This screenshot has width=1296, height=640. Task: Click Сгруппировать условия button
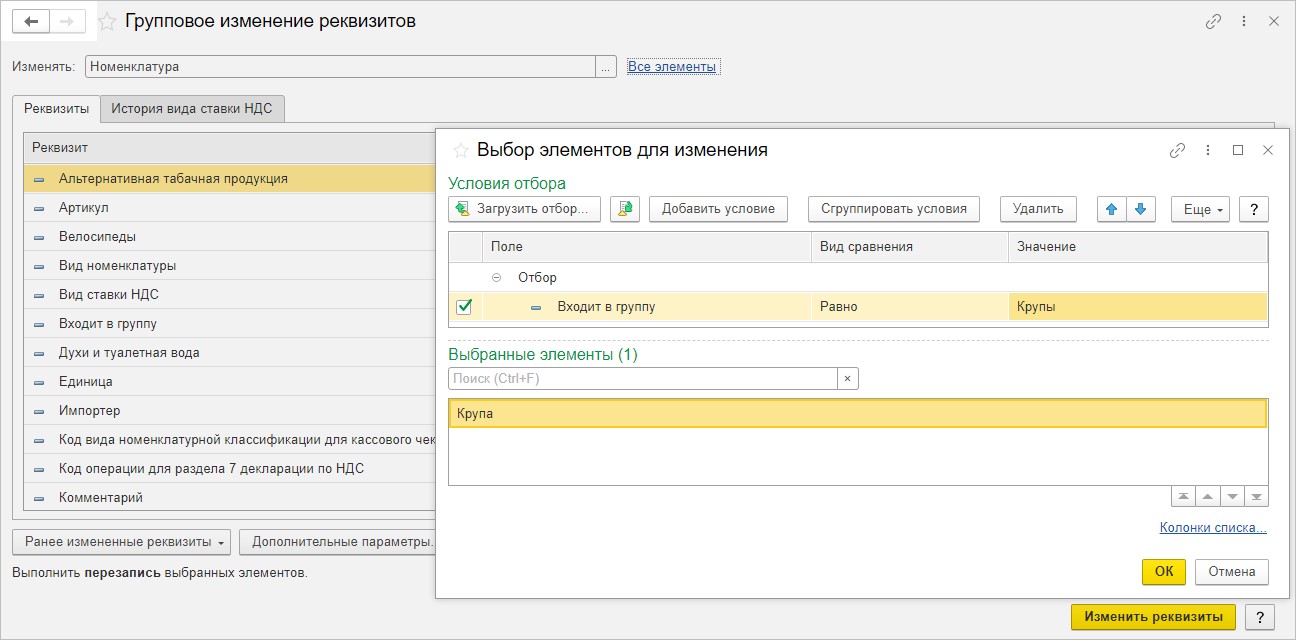point(894,209)
